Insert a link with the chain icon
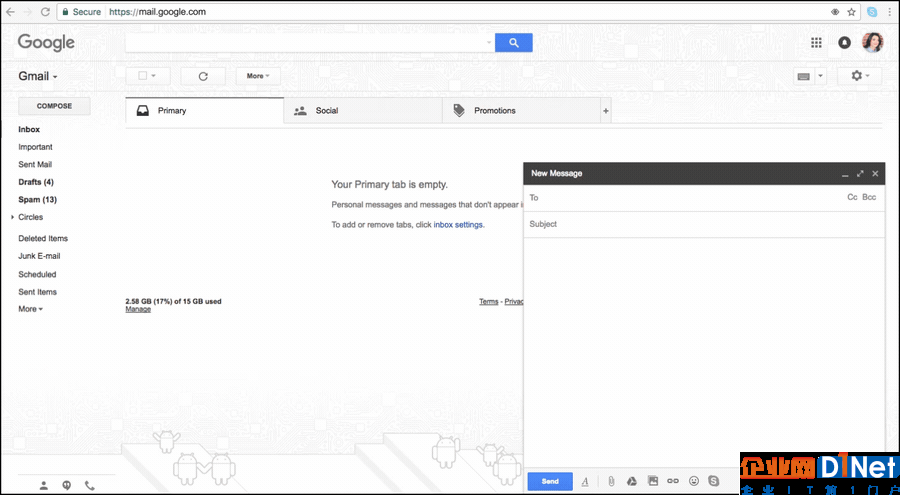Image resolution: width=900 pixels, height=495 pixels. coord(673,481)
